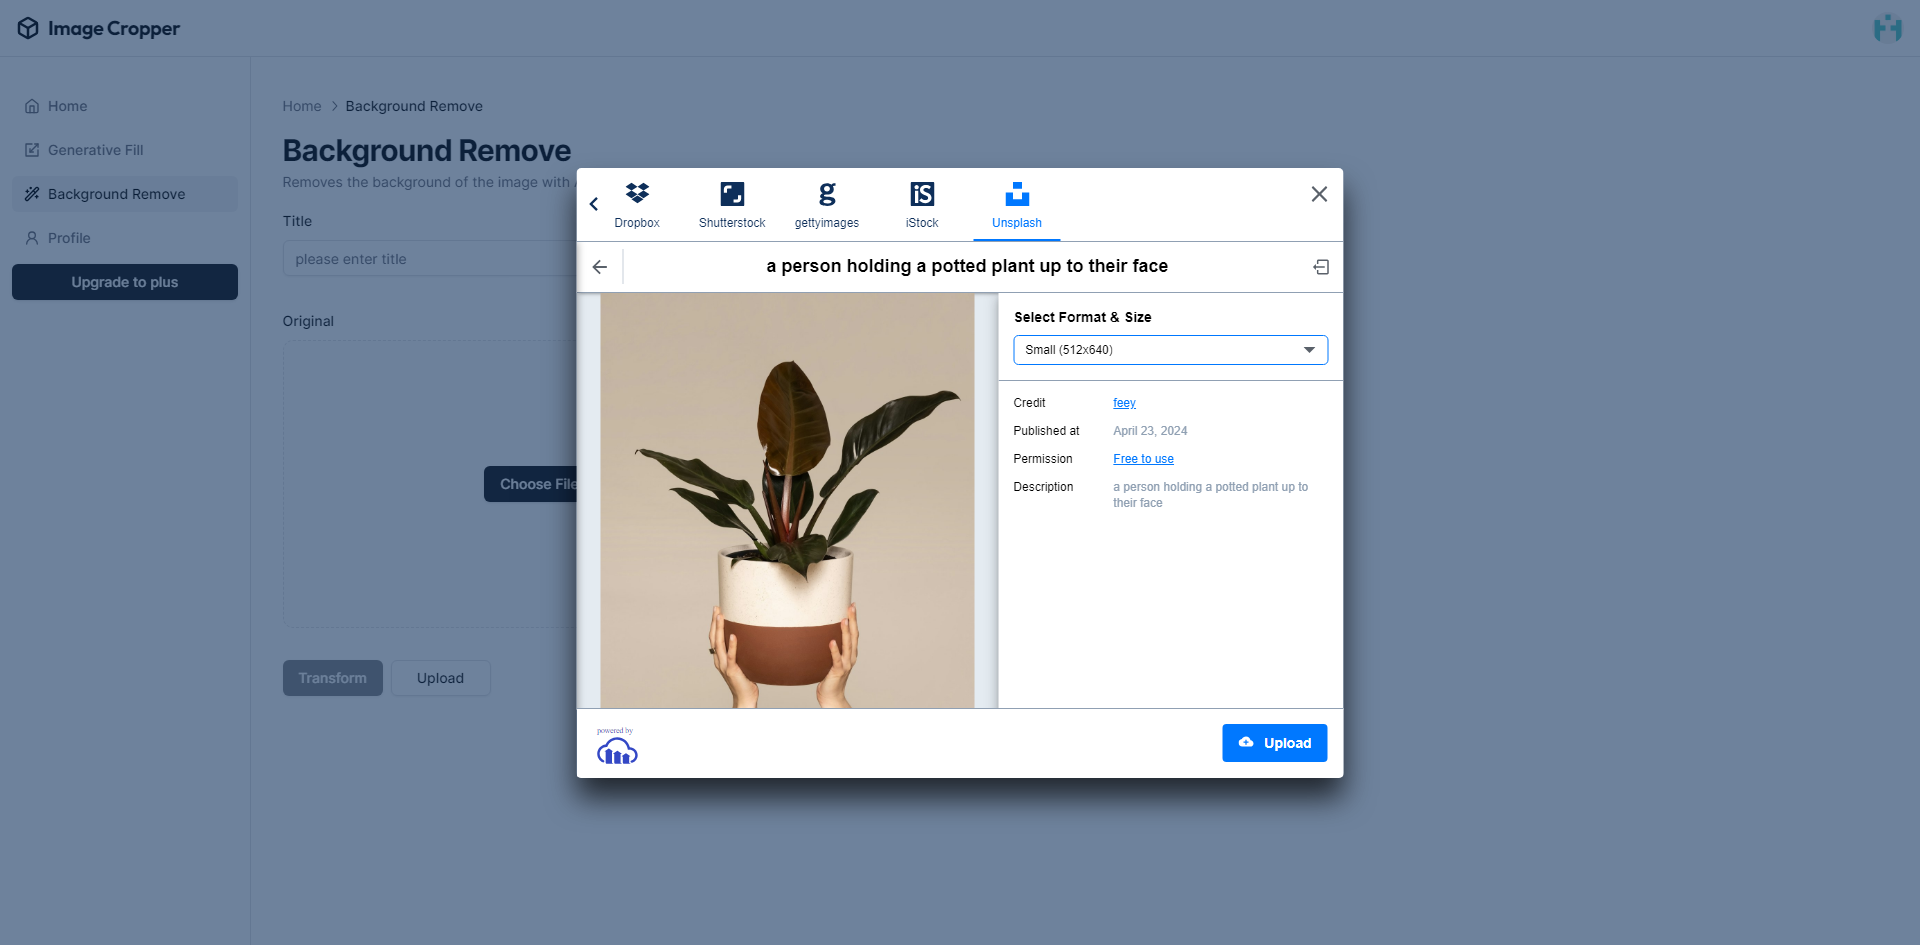Click the Unsplash logout icon

pos(1321,267)
